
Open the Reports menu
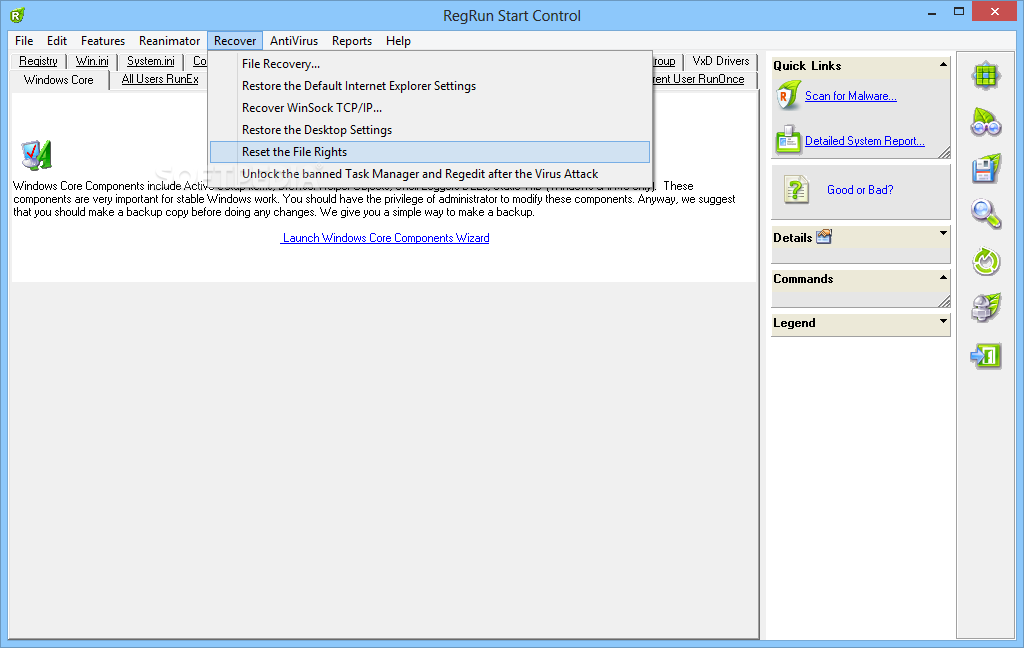351,40
